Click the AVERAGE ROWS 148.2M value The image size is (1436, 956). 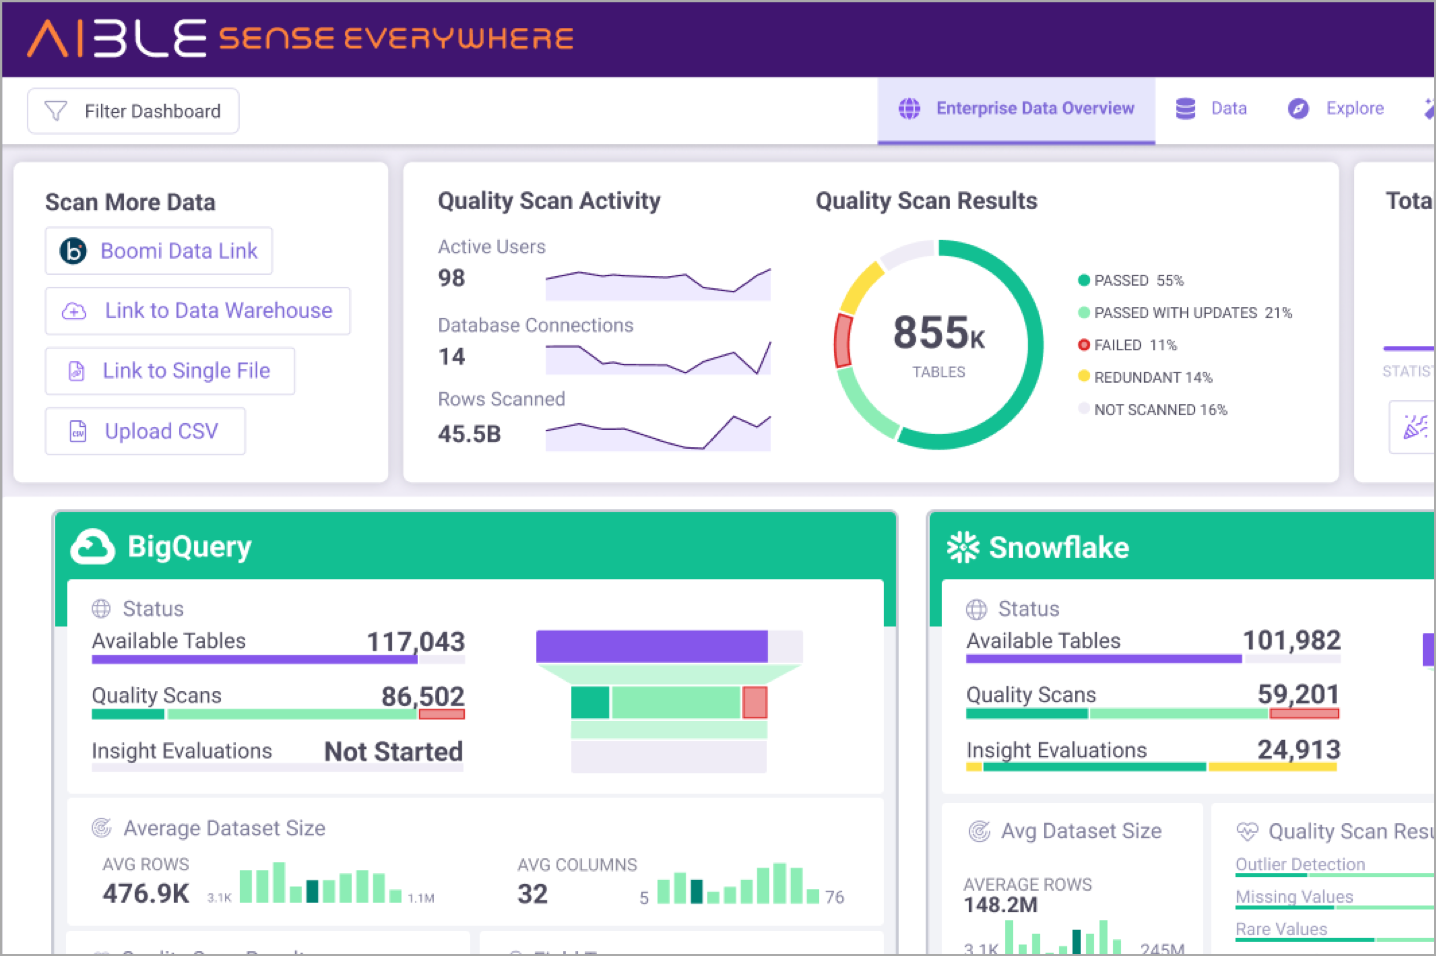pos(1000,905)
